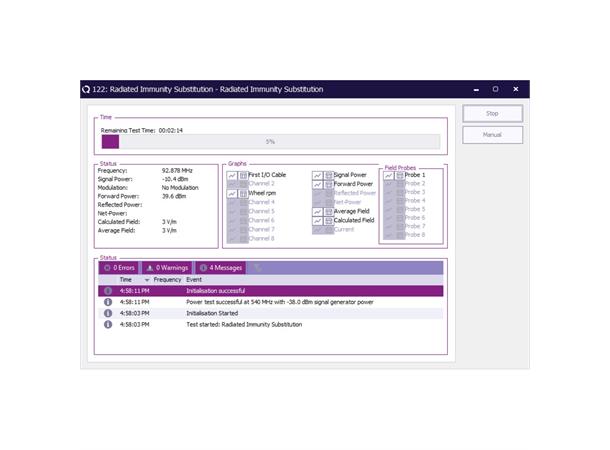Click the table icon beside Calculated Field
This screenshot has width=610, height=450.
click(x=328, y=221)
